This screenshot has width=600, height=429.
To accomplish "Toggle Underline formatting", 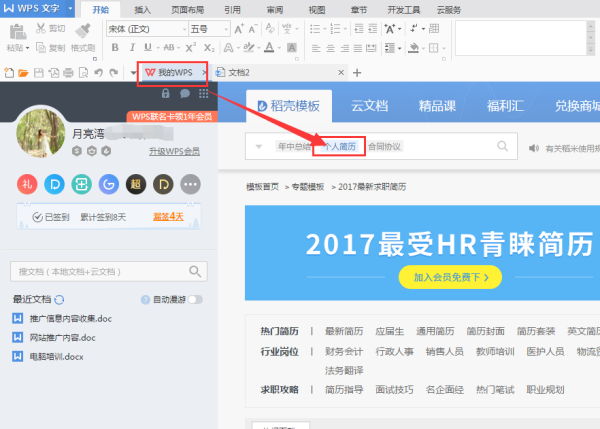I will [x=148, y=47].
